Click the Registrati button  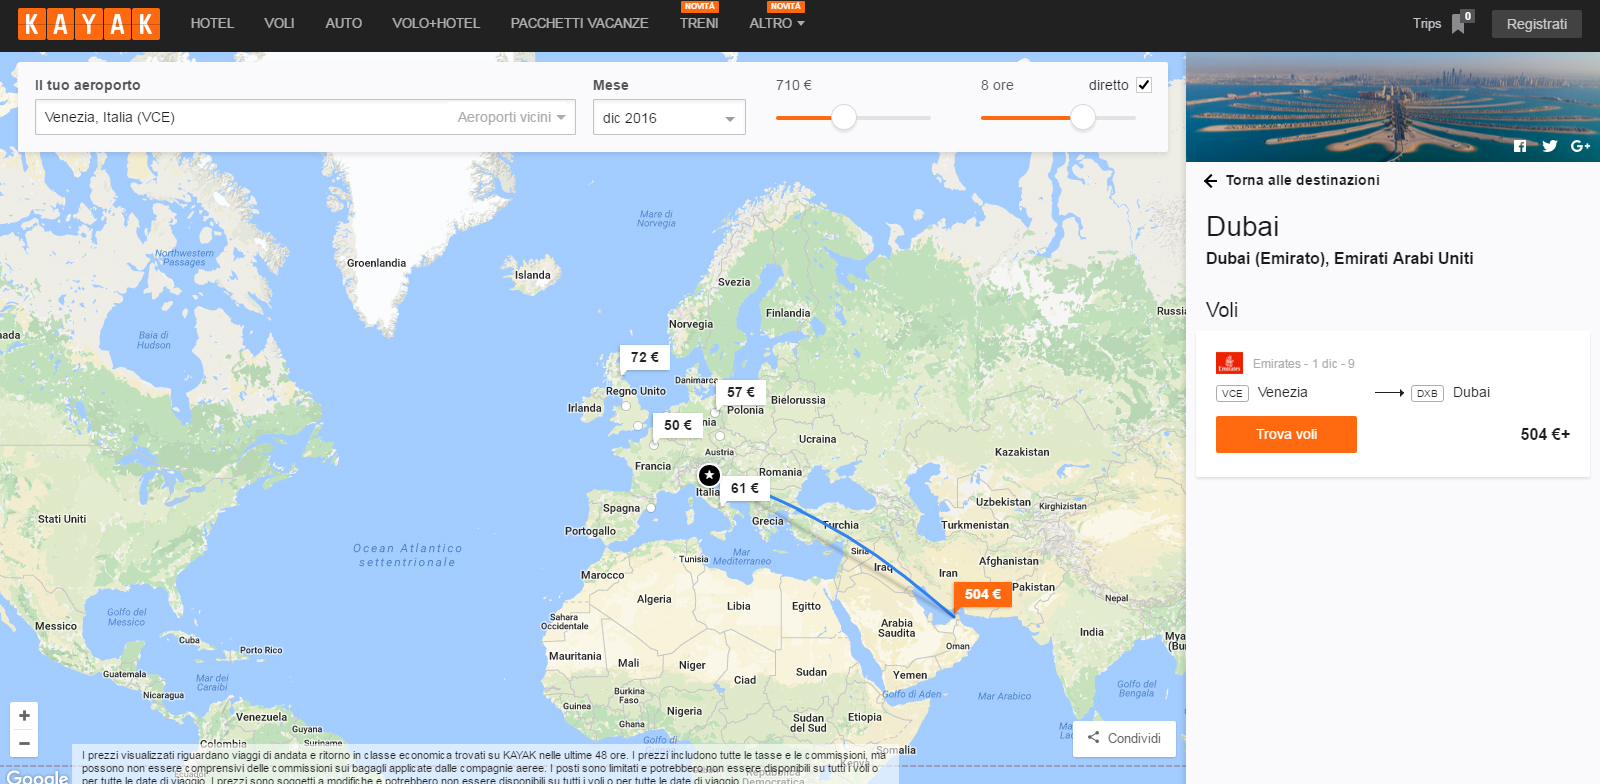click(1536, 24)
